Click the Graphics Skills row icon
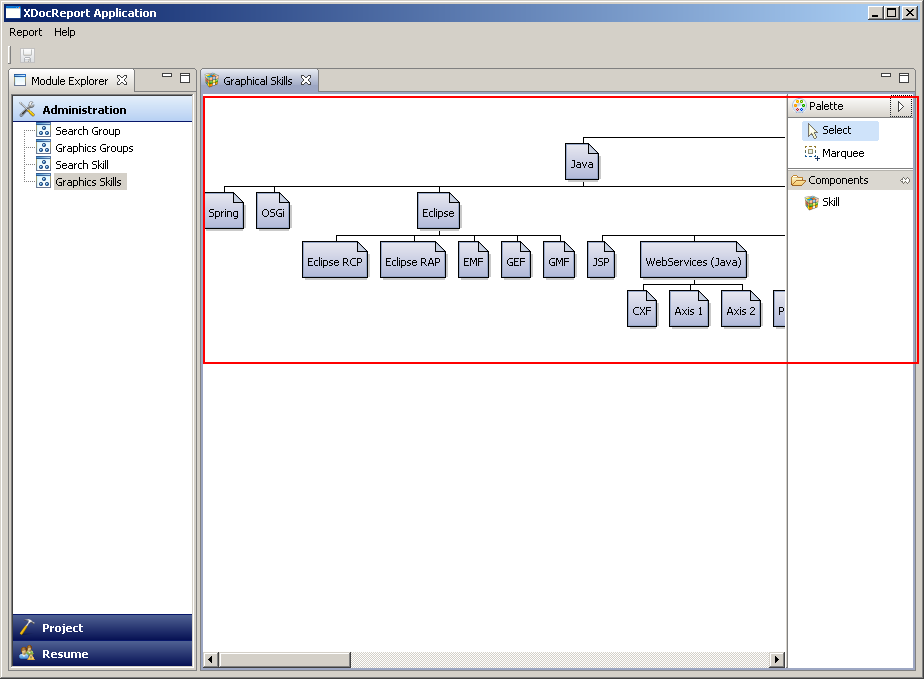This screenshot has height=679, width=924. coord(44,182)
